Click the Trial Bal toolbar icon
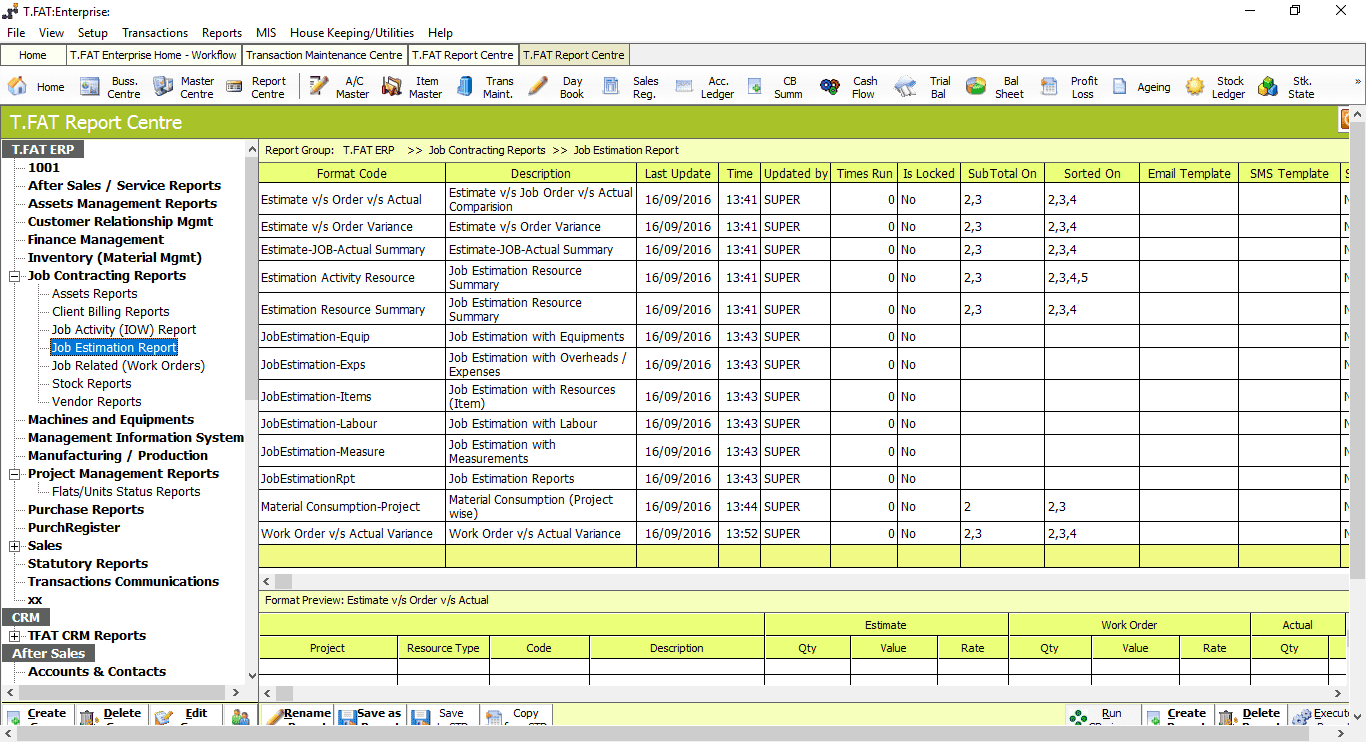 tap(922, 87)
